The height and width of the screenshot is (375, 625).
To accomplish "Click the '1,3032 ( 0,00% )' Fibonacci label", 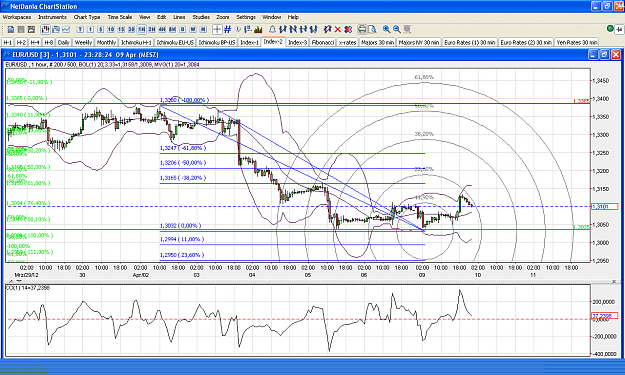I will 181,226.
